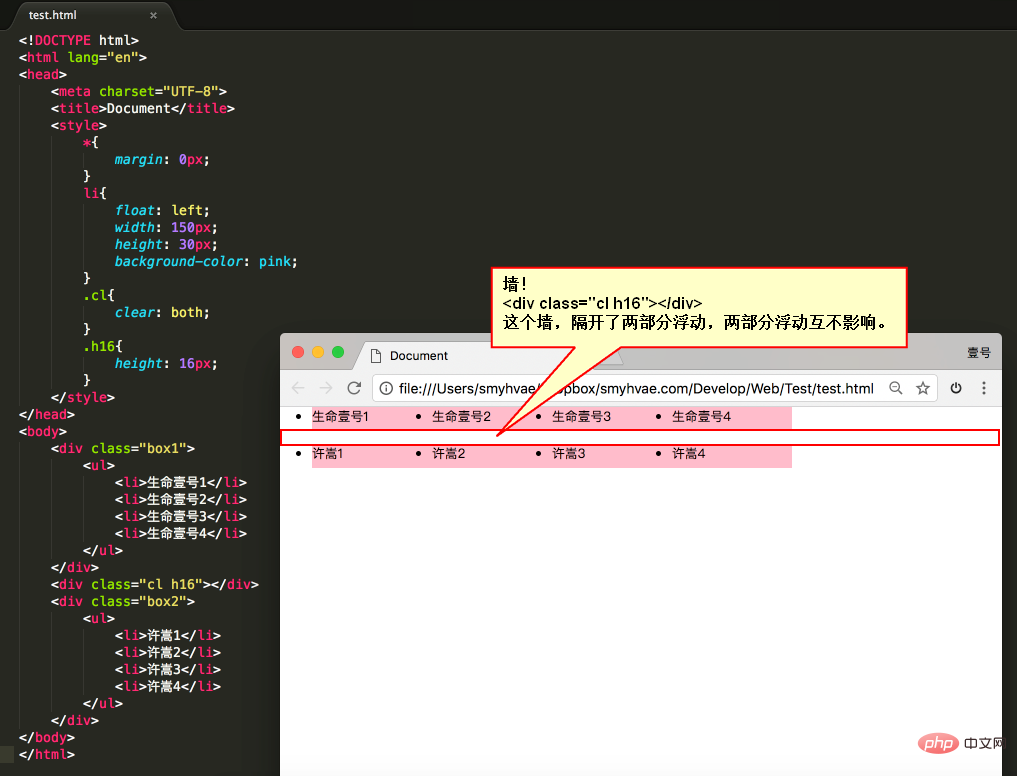This screenshot has width=1017, height=776.
Task: Bookmark this page with the star icon
Action: point(923,388)
